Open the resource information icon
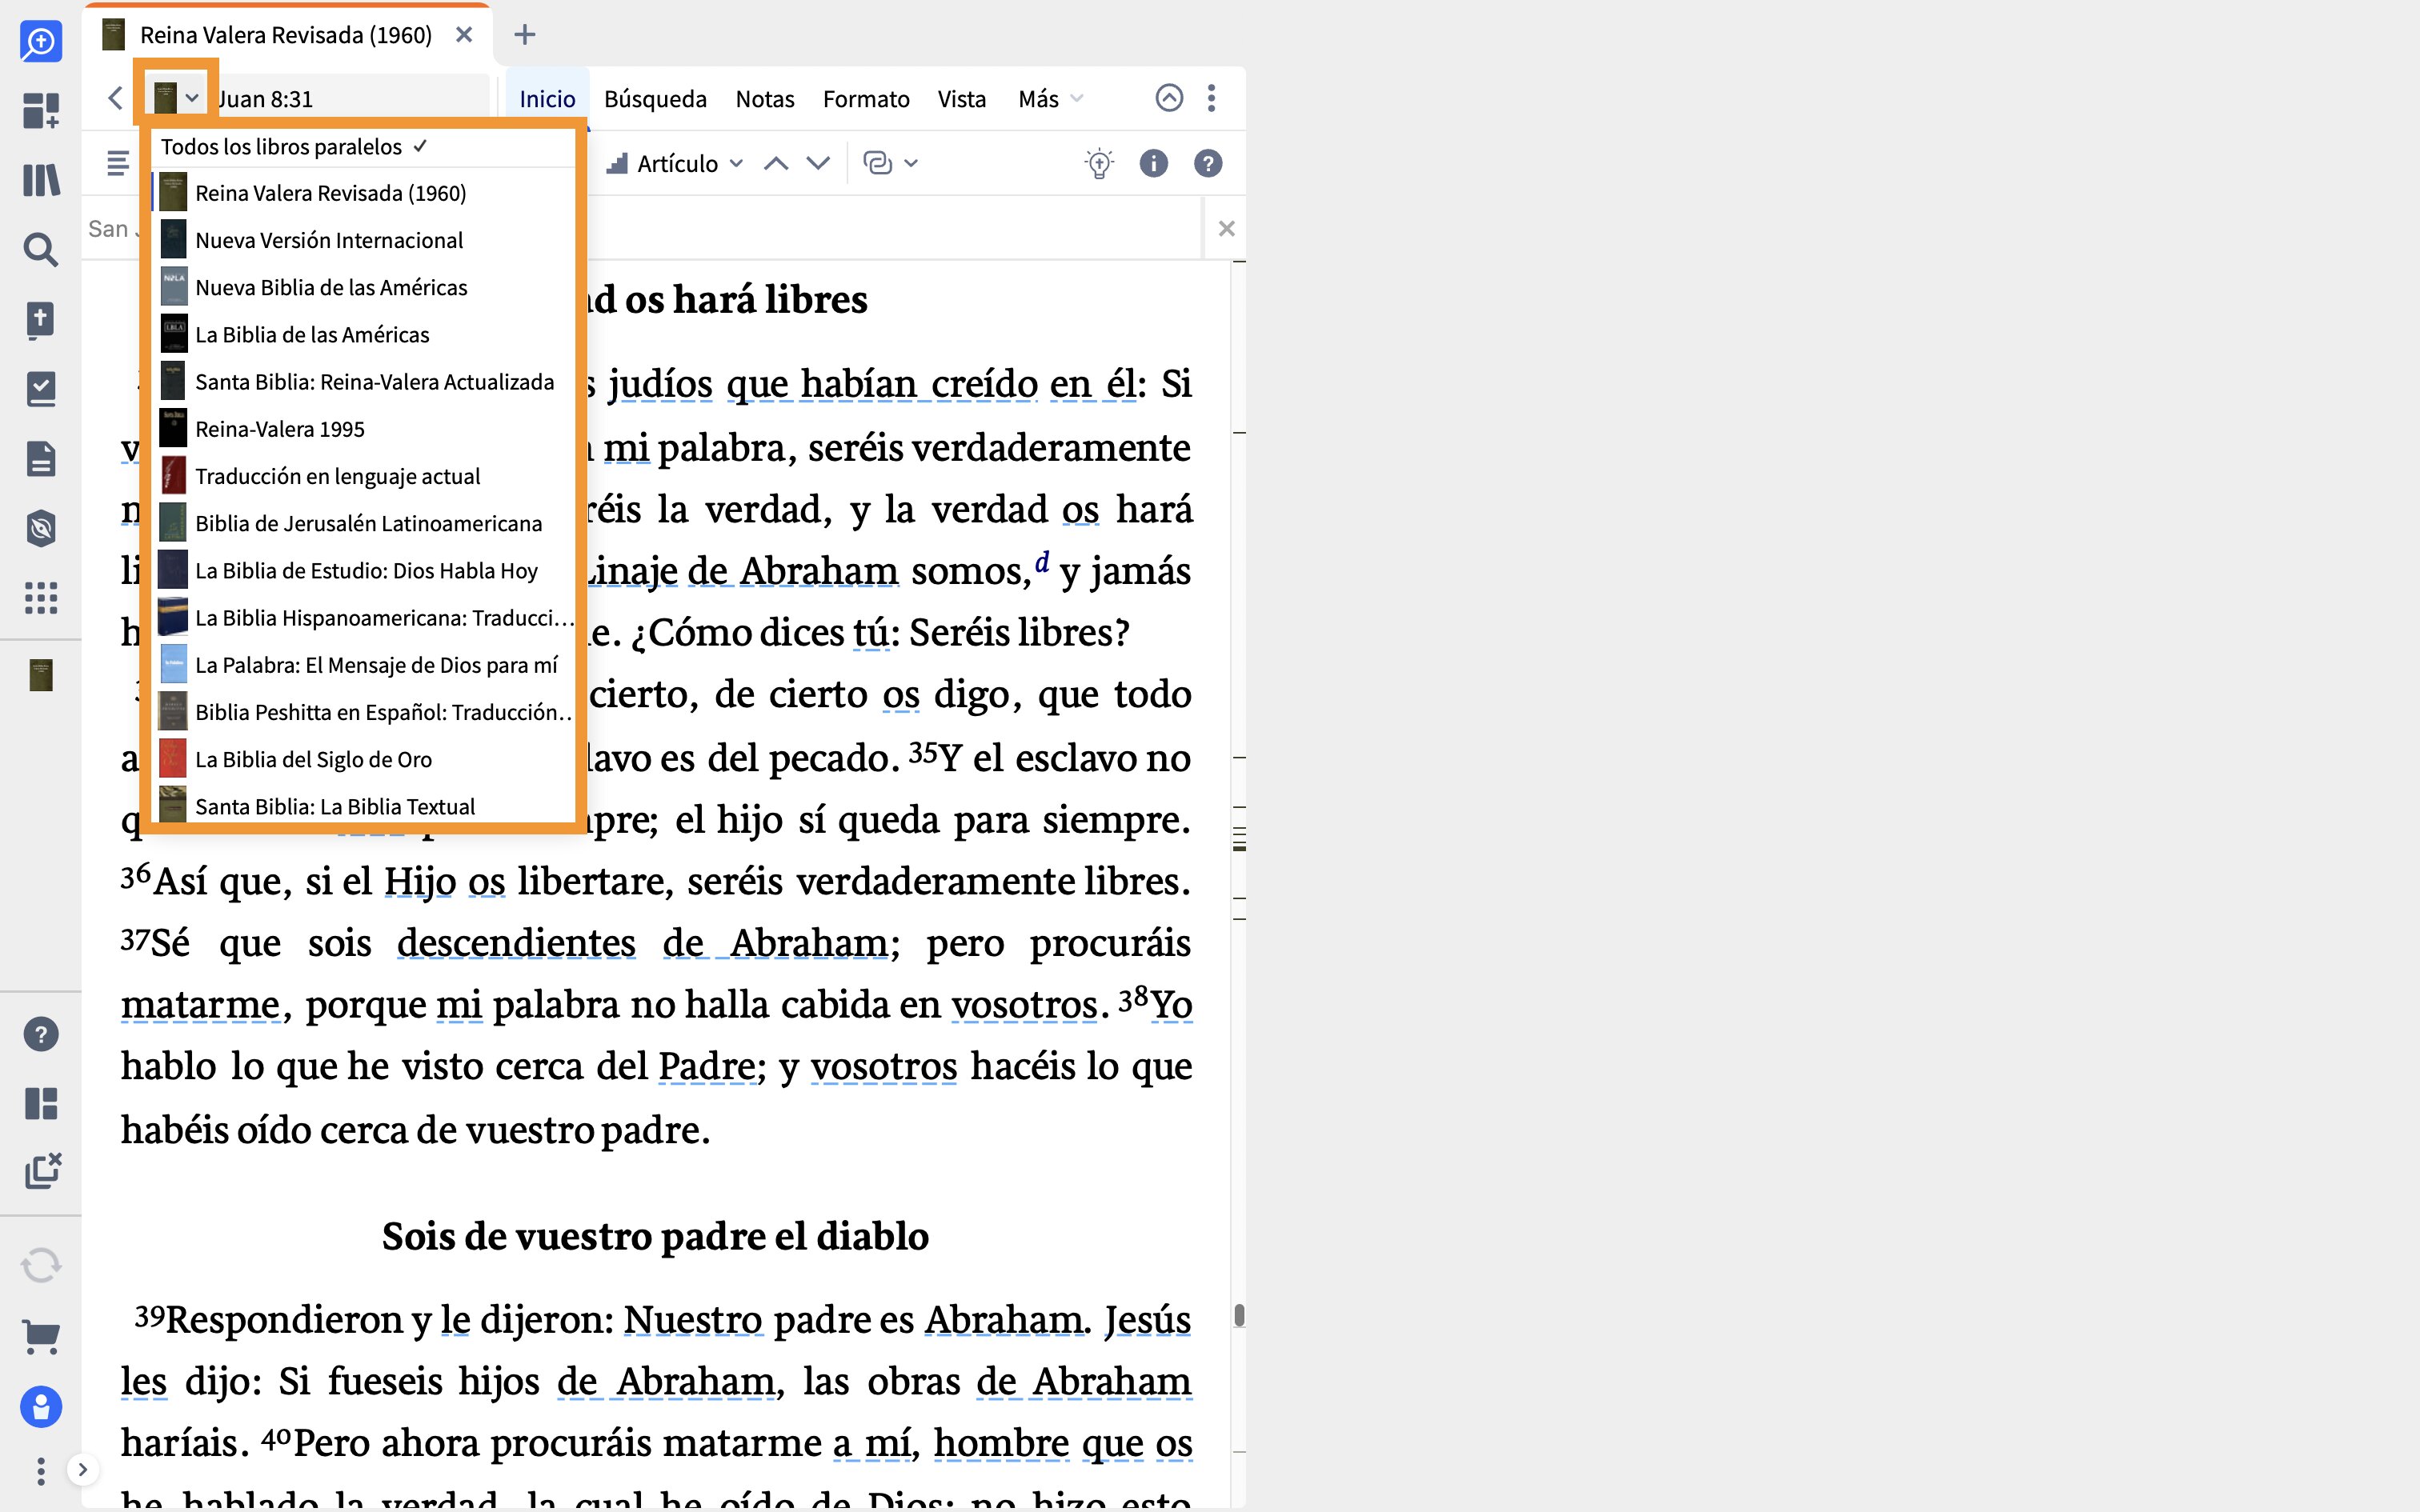This screenshot has width=2420, height=1512. 1153,164
